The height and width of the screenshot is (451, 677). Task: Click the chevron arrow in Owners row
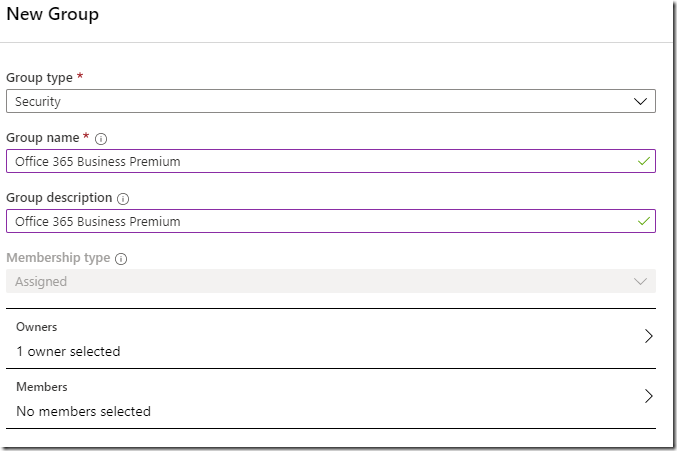pyautogui.click(x=648, y=336)
